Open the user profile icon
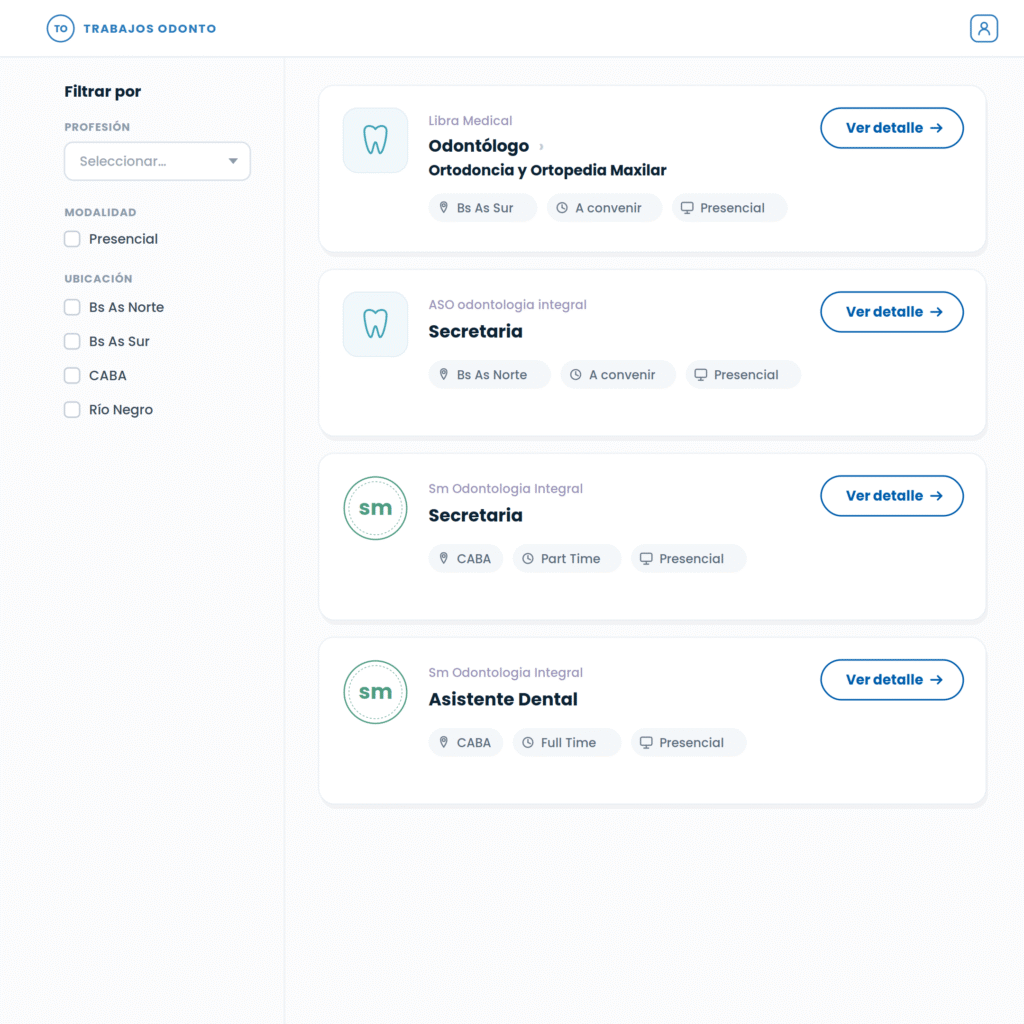Screen dimensions: 1024x1024 pyautogui.click(x=984, y=29)
